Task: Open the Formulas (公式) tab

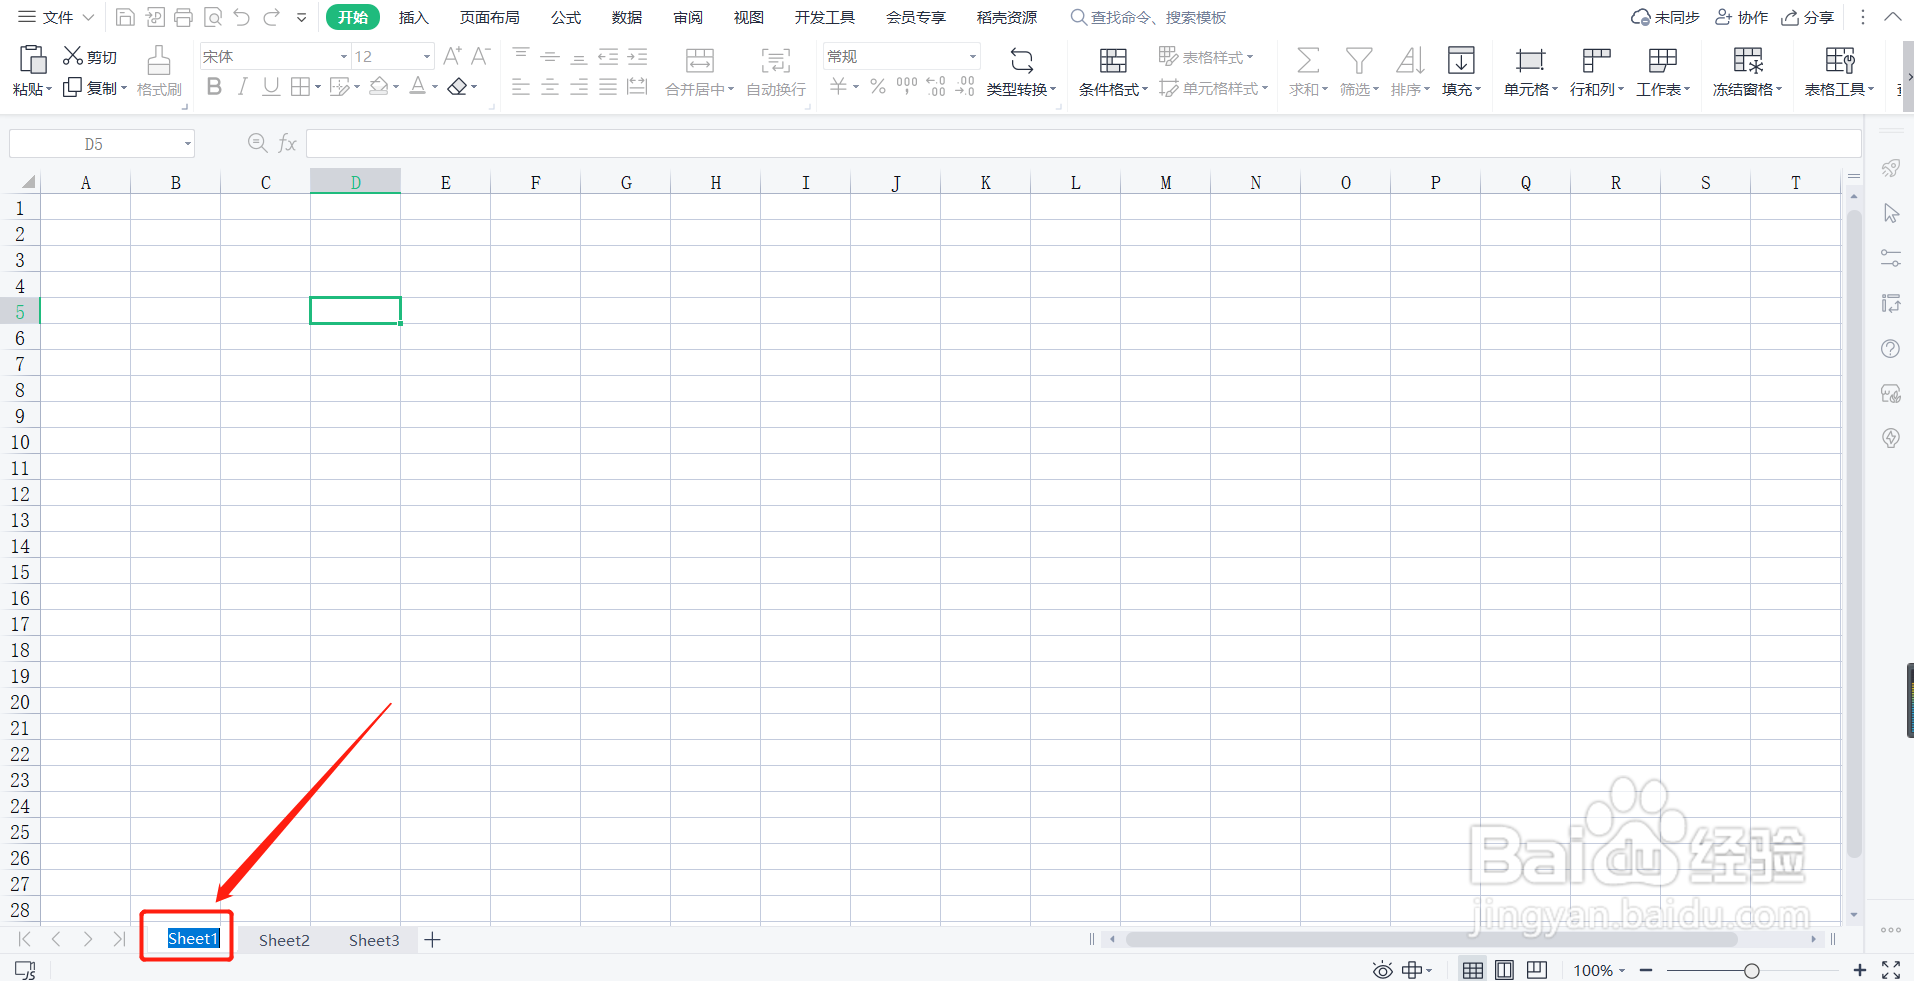Action: [x=566, y=17]
